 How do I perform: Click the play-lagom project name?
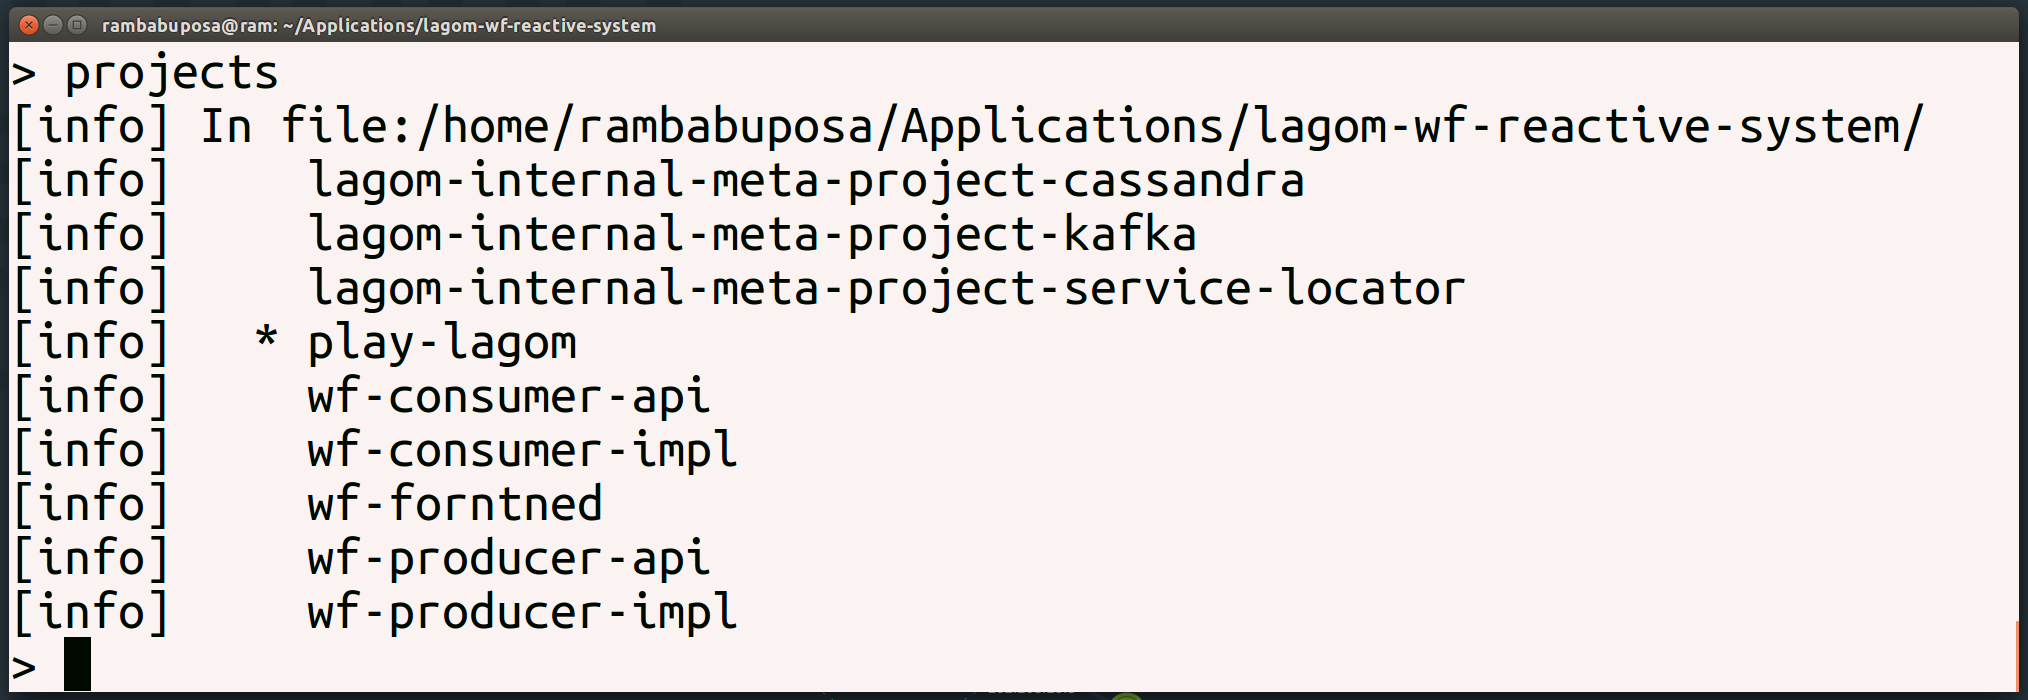[442, 343]
